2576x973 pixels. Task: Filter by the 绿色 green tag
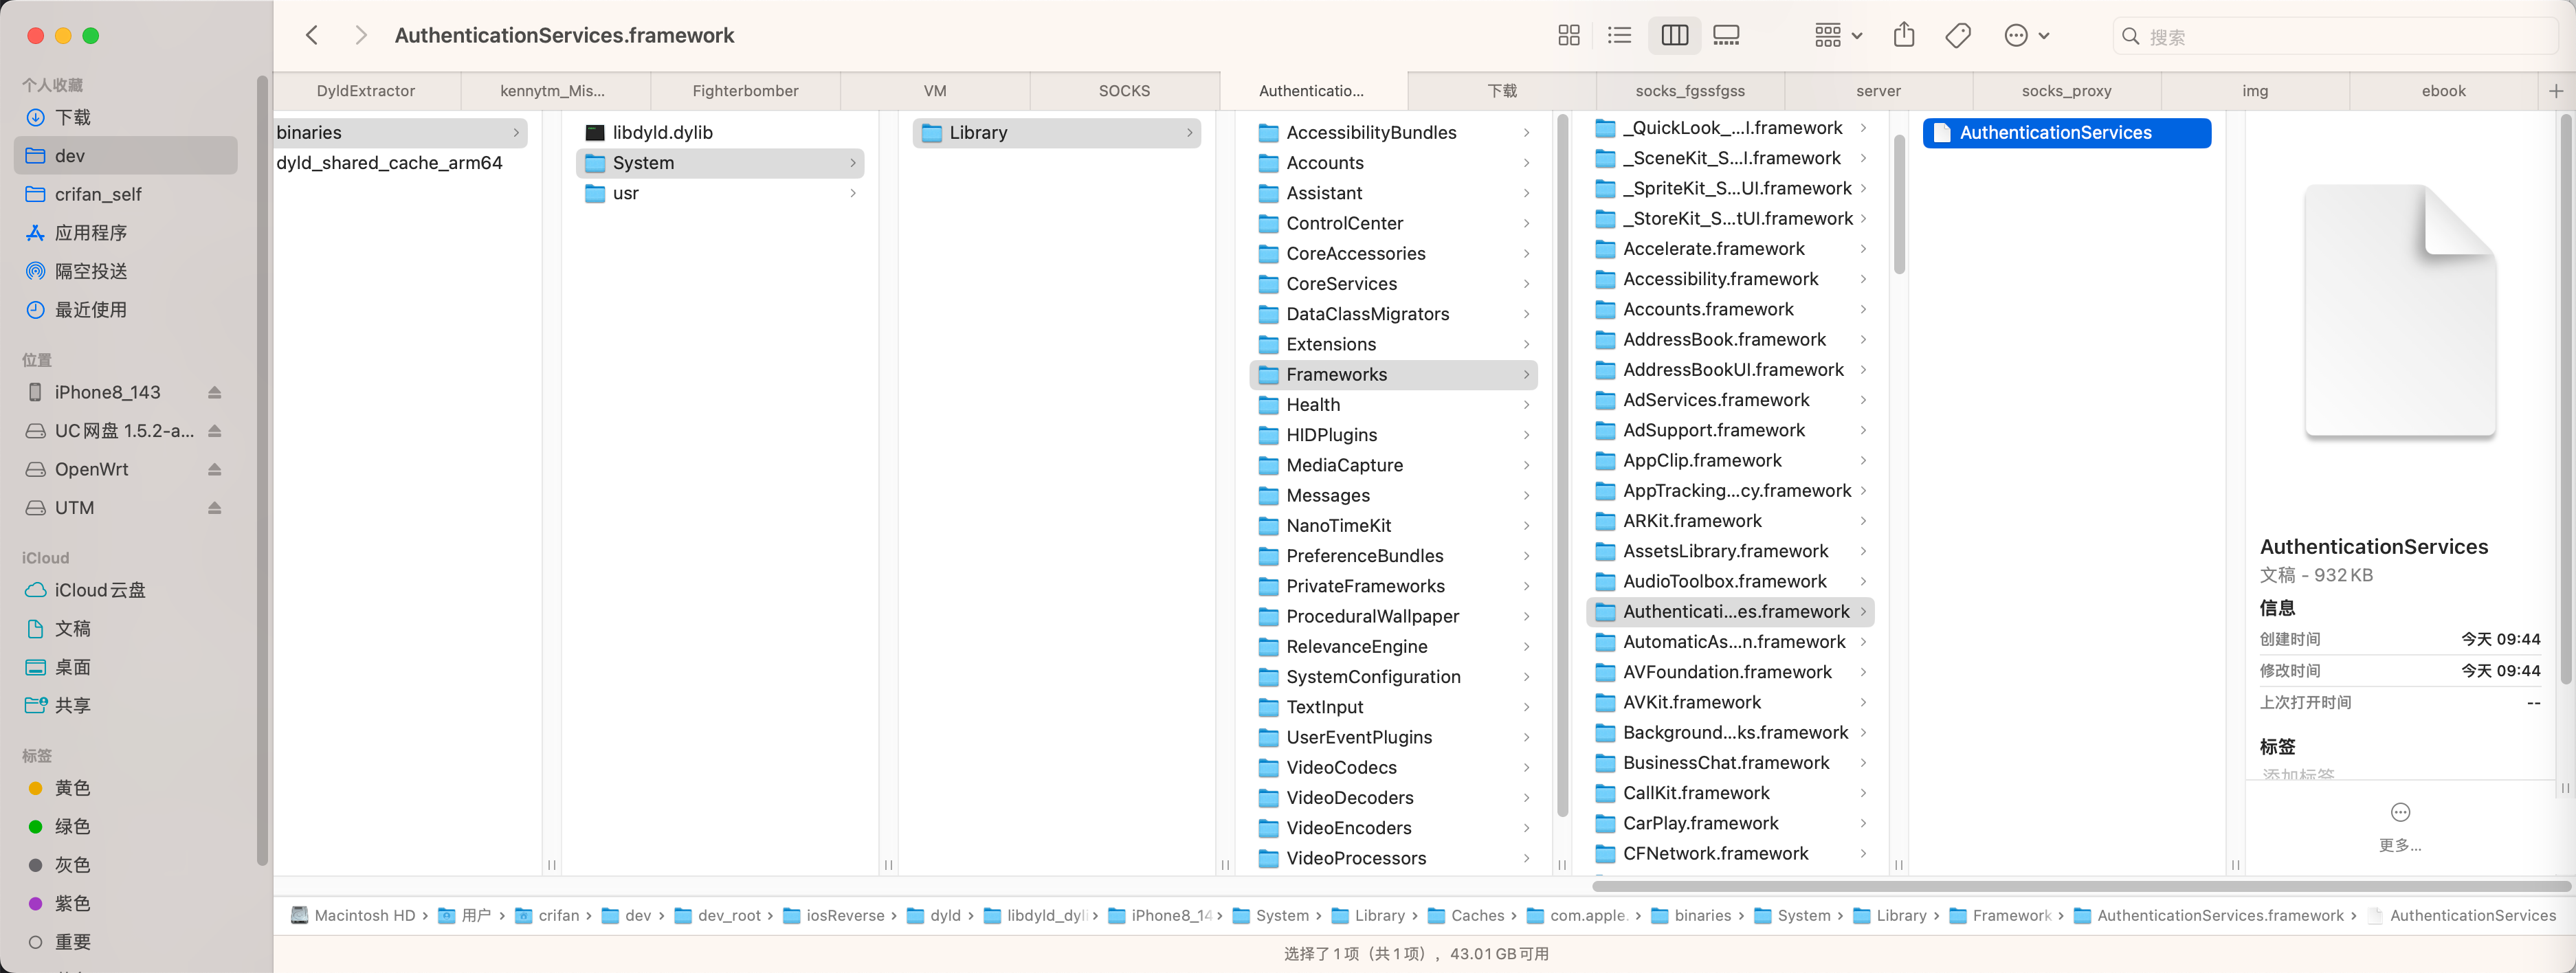126,827
